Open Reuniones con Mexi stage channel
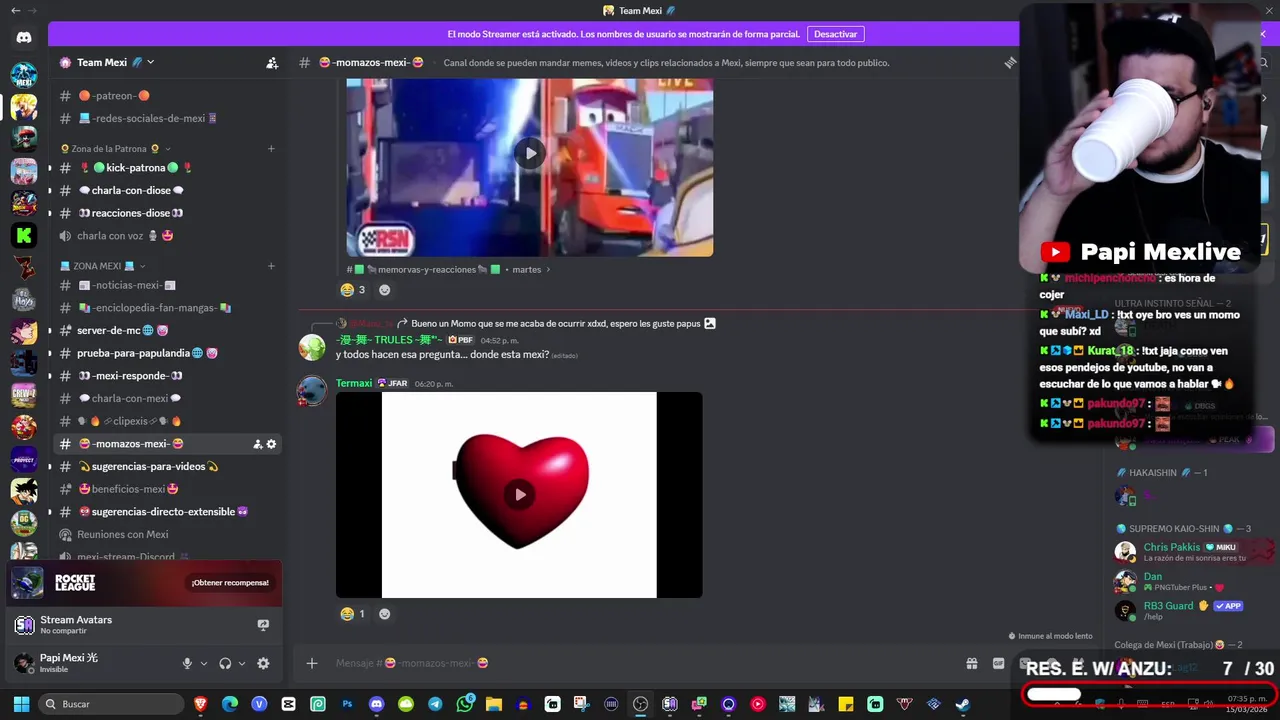Image resolution: width=1280 pixels, height=720 pixels. pyautogui.click(x=167, y=535)
